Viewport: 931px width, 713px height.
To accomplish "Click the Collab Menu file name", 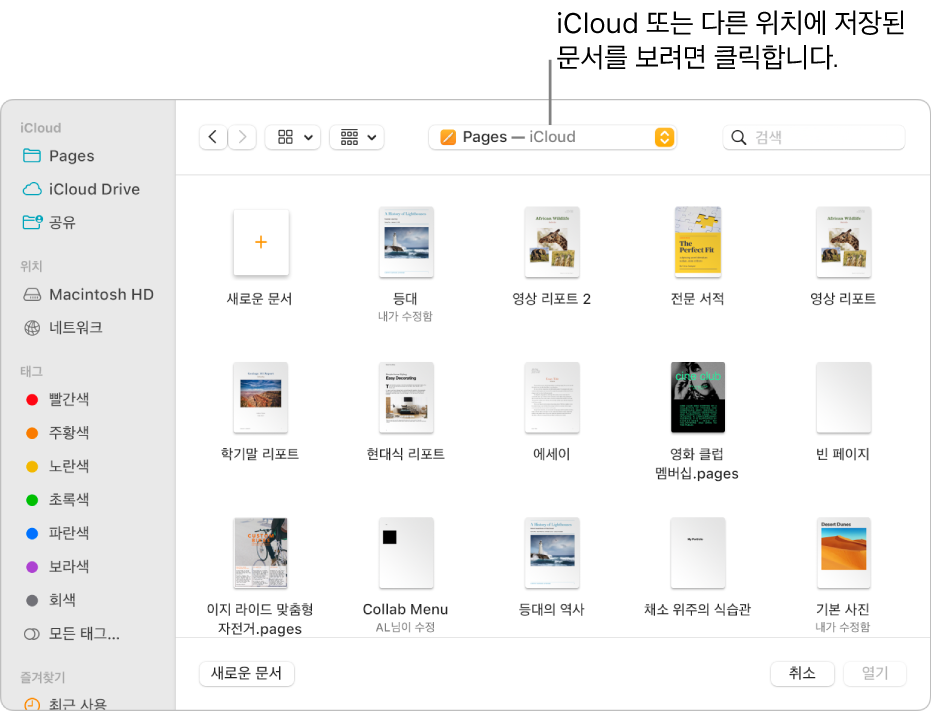I will click(406, 609).
